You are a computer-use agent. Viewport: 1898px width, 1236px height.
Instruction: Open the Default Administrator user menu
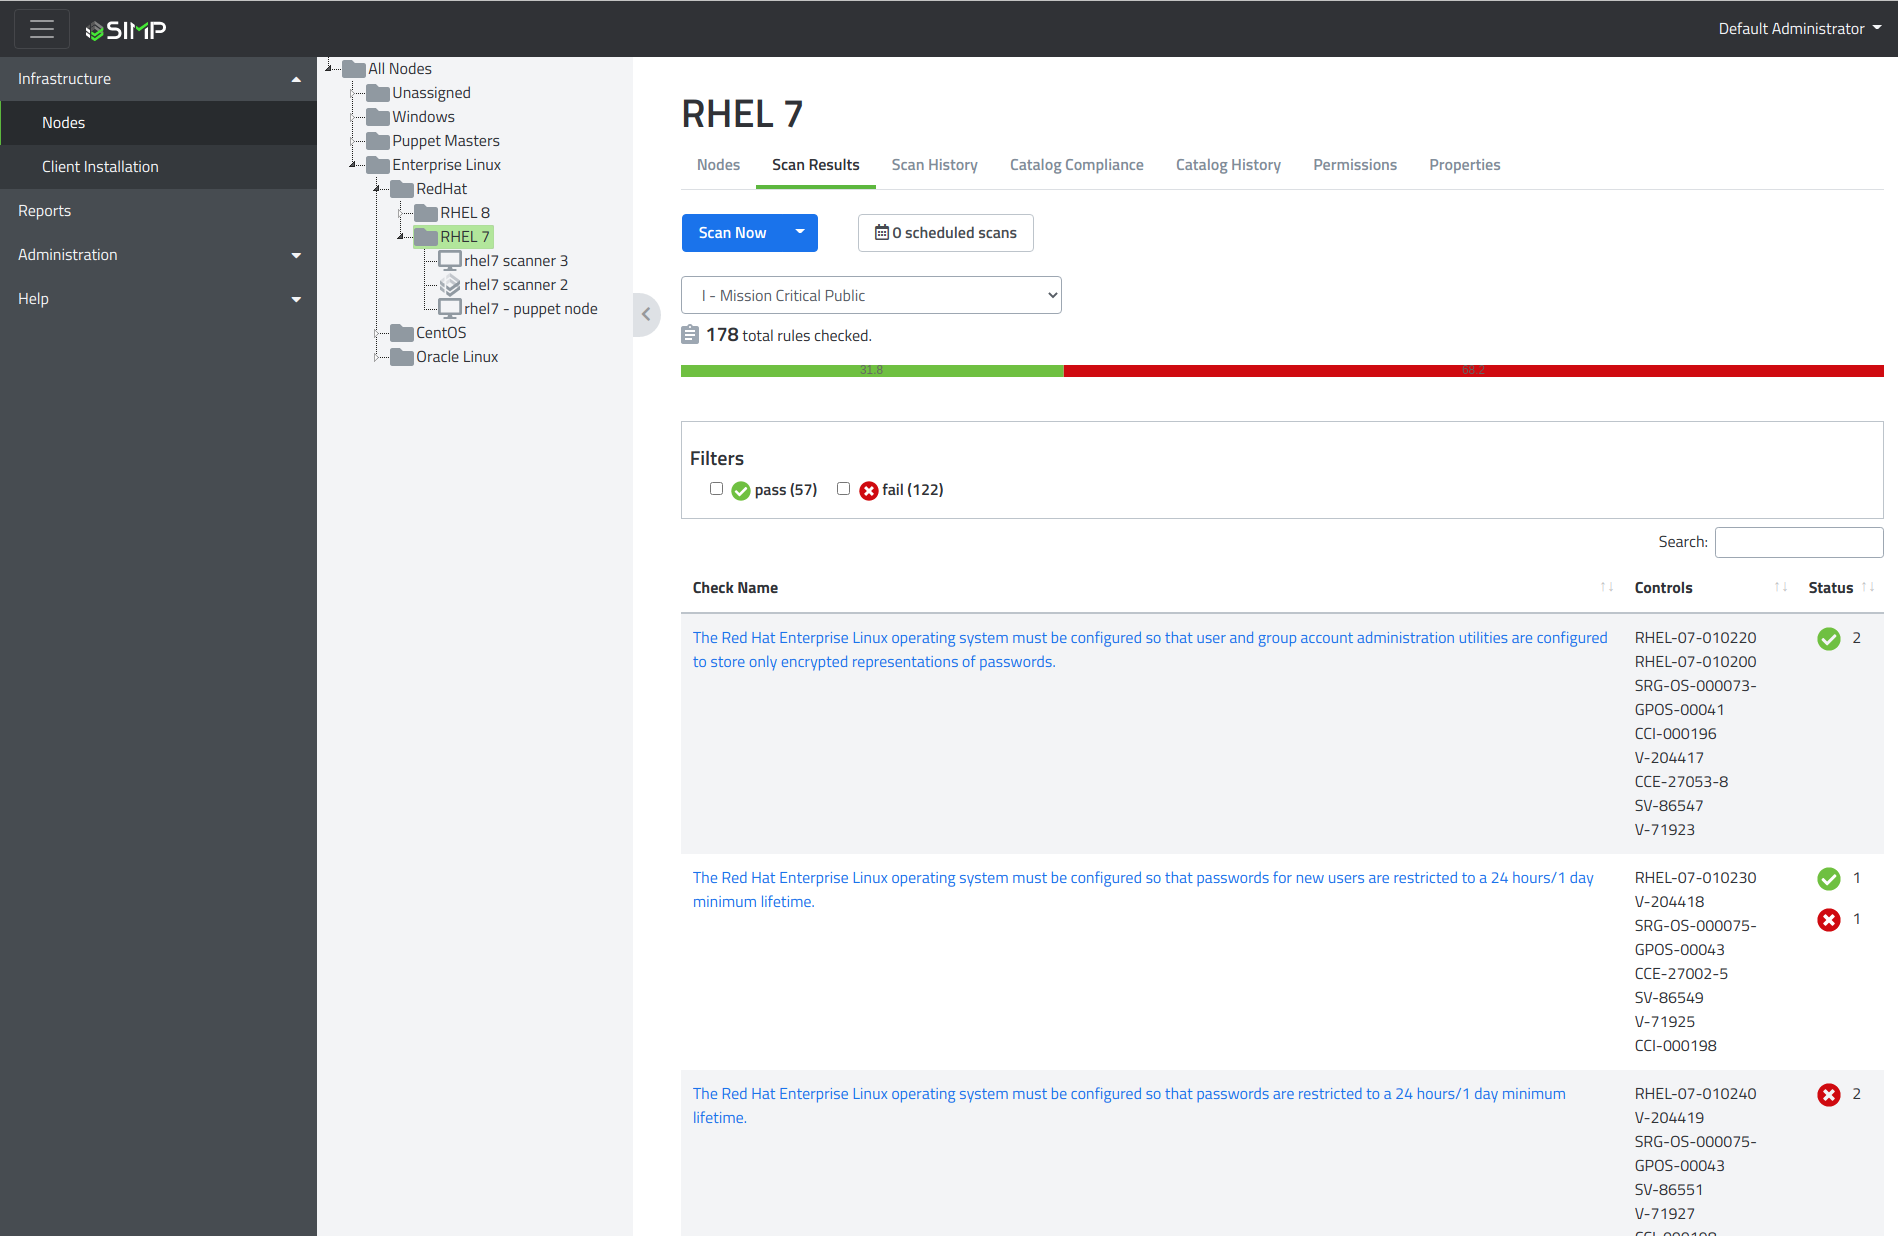(x=1799, y=29)
